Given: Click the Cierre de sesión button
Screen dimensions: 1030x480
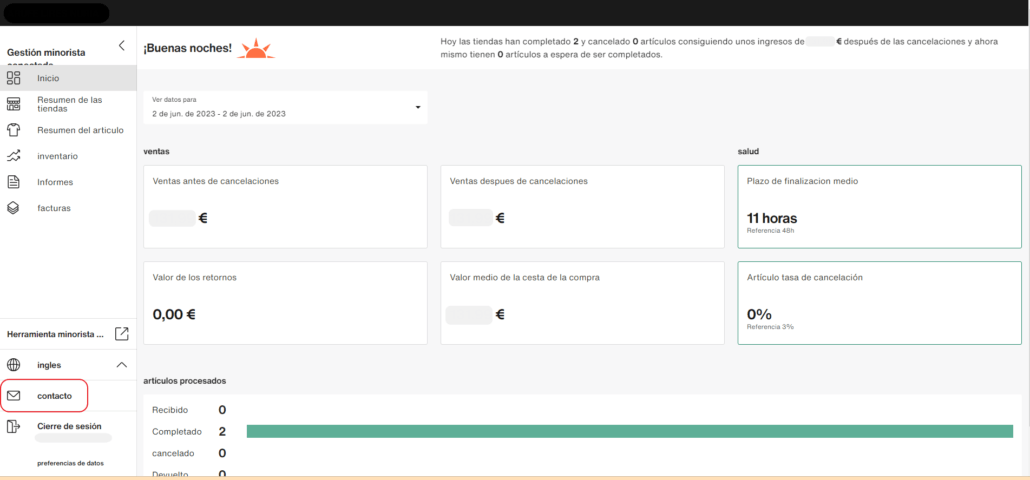Looking at the screenshot, I should [69, 426].
